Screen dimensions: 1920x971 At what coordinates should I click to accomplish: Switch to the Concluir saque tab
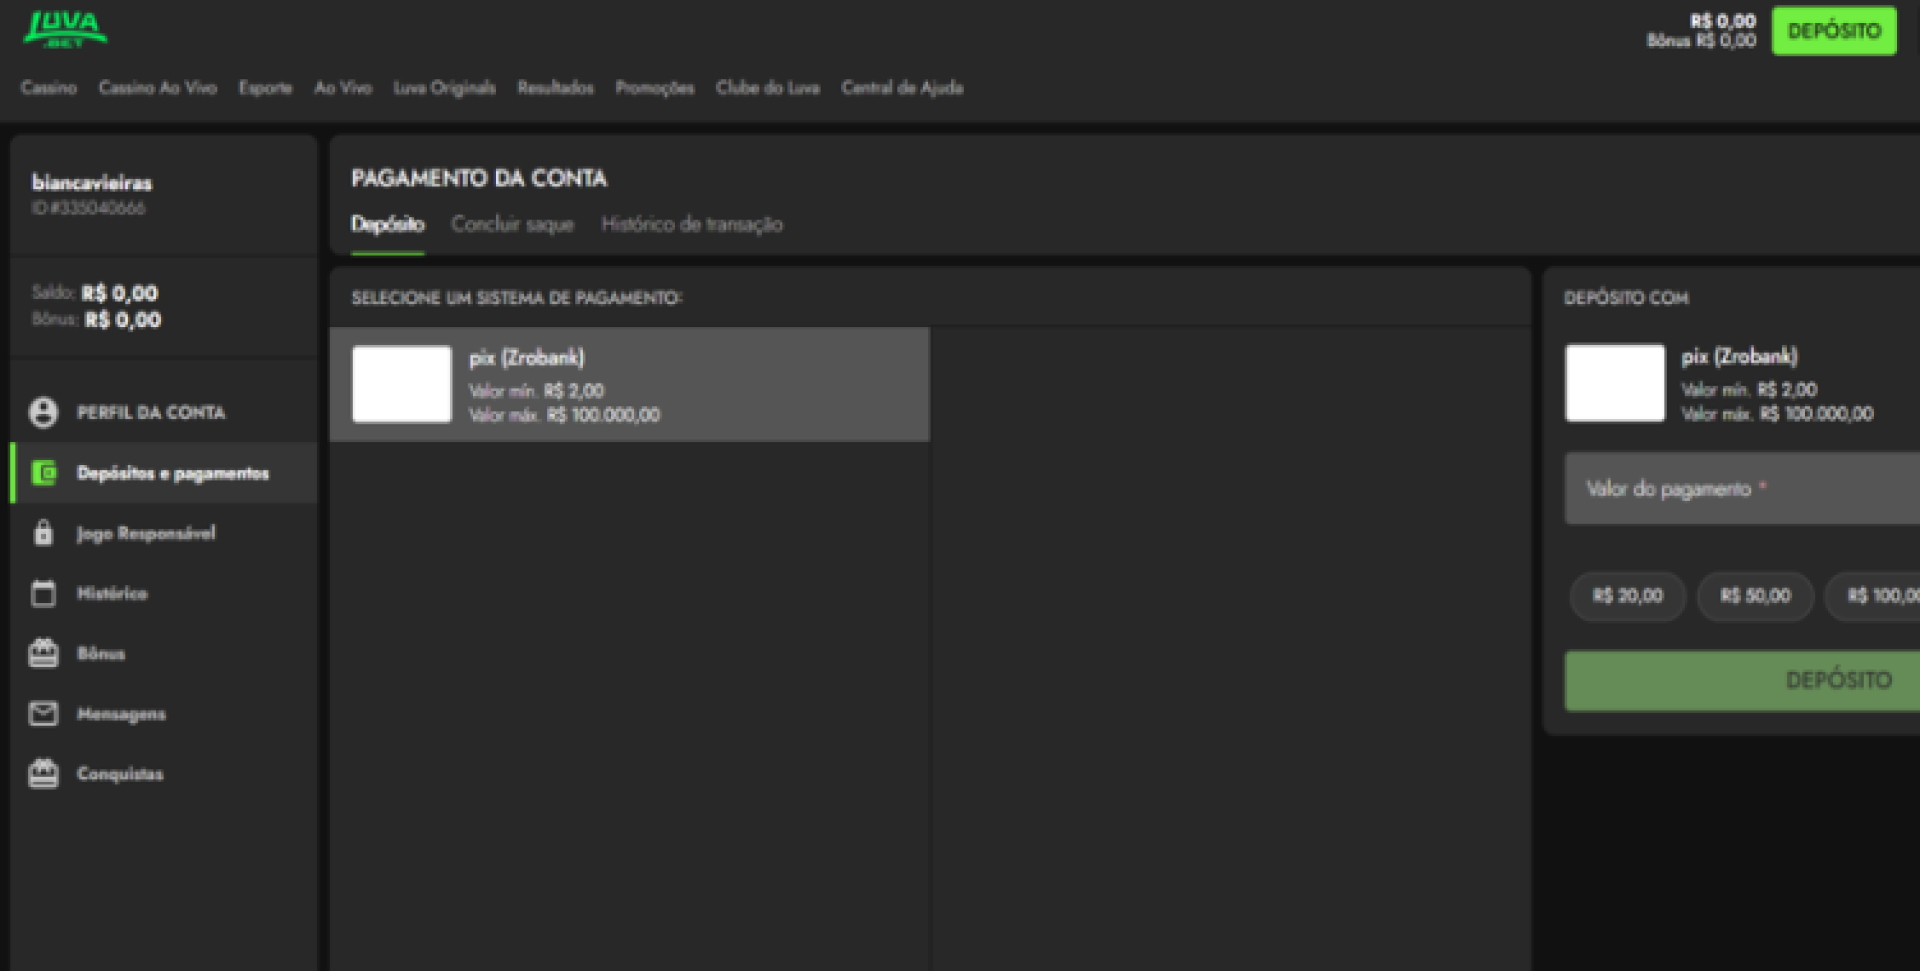(x=513, y=225)
